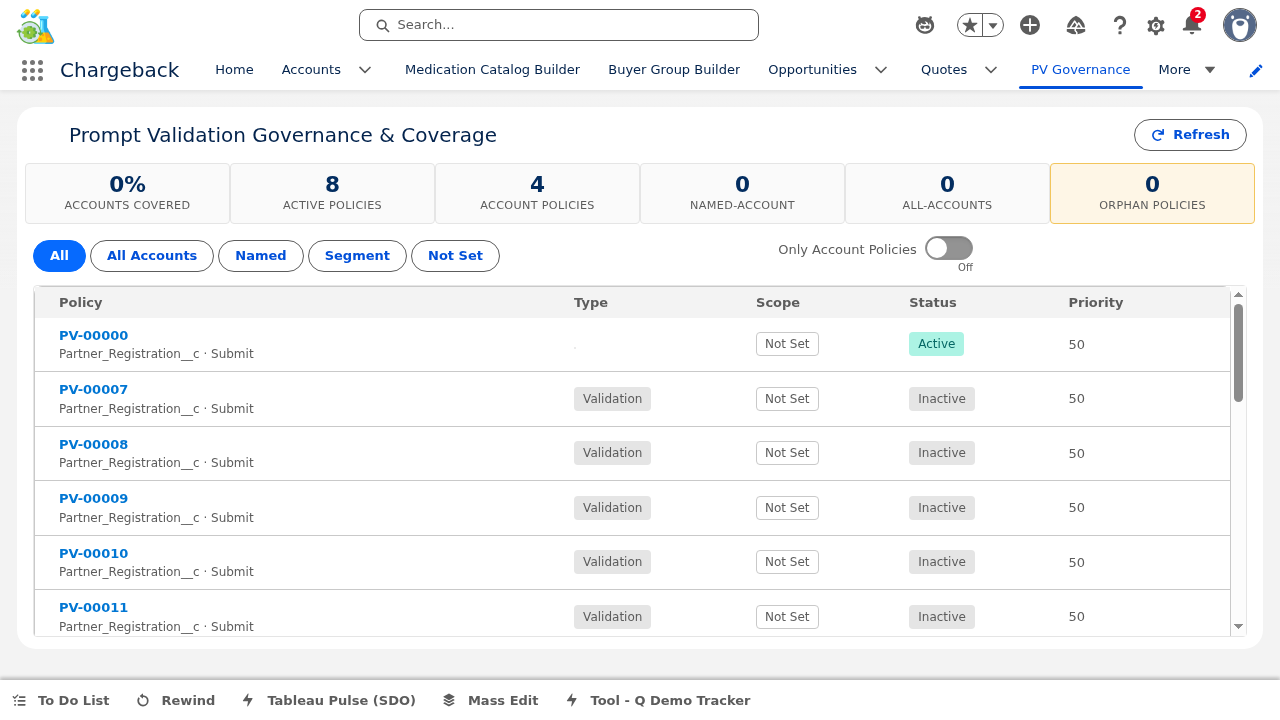This screenshot has width=1280, height=720.
Task: Open the Rewind utility item
Action: tap(176, 701)
